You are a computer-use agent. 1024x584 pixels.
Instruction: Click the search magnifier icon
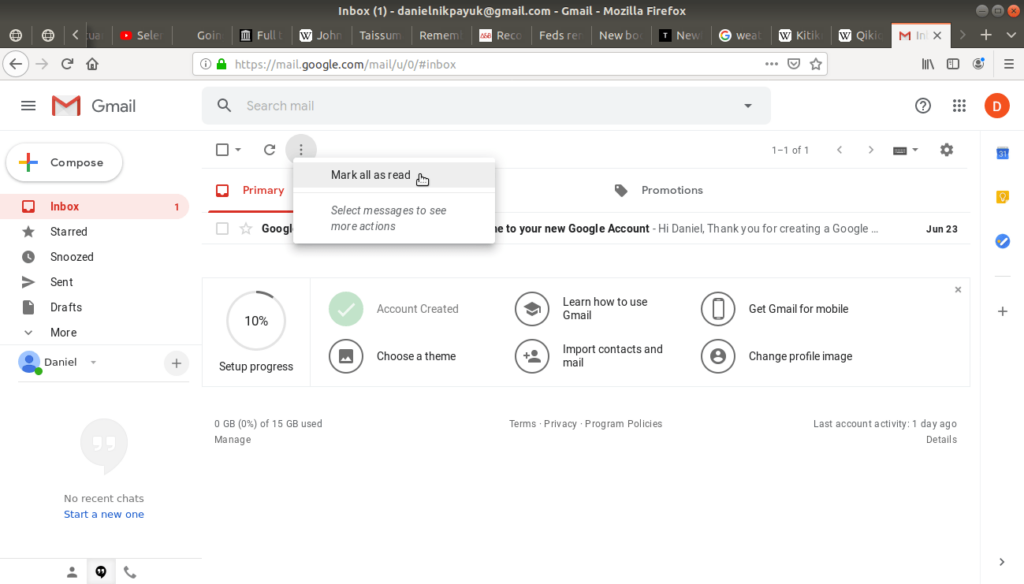(x=224, y=105)
